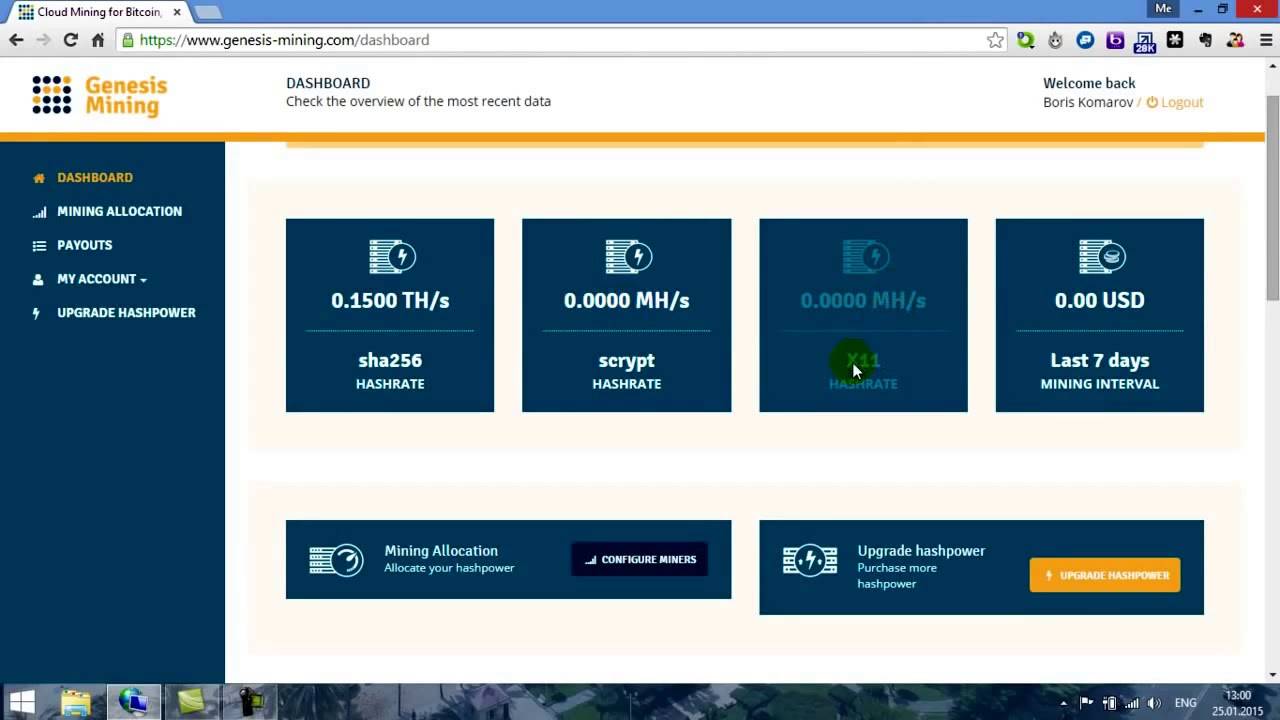This screenshot has height=720, width=1280.
Task: Click the Me profile button in the title bar
Action: [1163, 8]
